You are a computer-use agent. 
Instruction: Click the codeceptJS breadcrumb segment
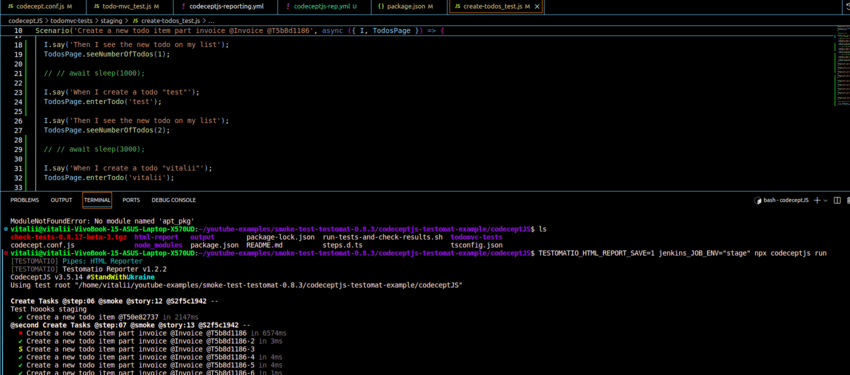pyautogui.click(x=25, y=20)
